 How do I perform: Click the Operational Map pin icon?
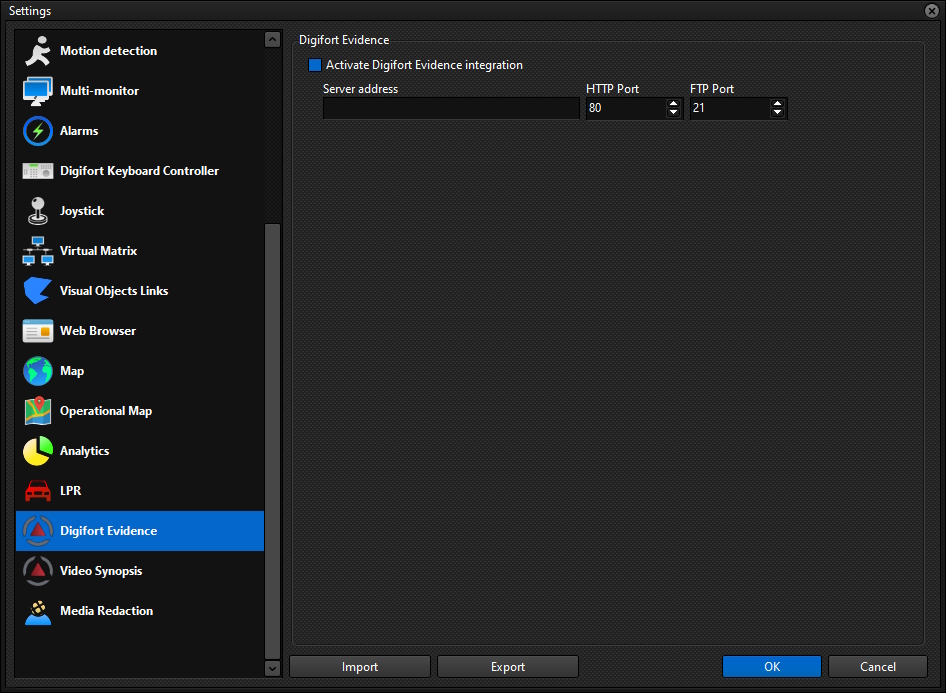38,411
